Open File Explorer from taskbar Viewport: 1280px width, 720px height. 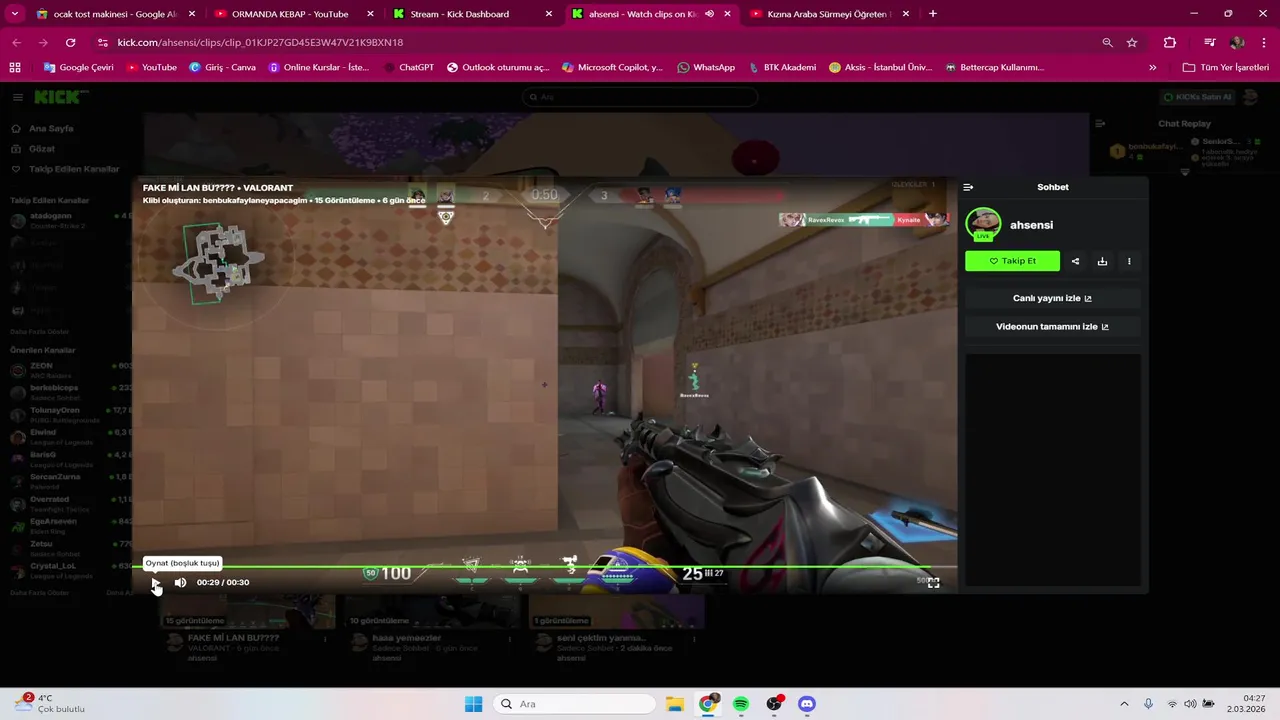[x=674, y=704]
